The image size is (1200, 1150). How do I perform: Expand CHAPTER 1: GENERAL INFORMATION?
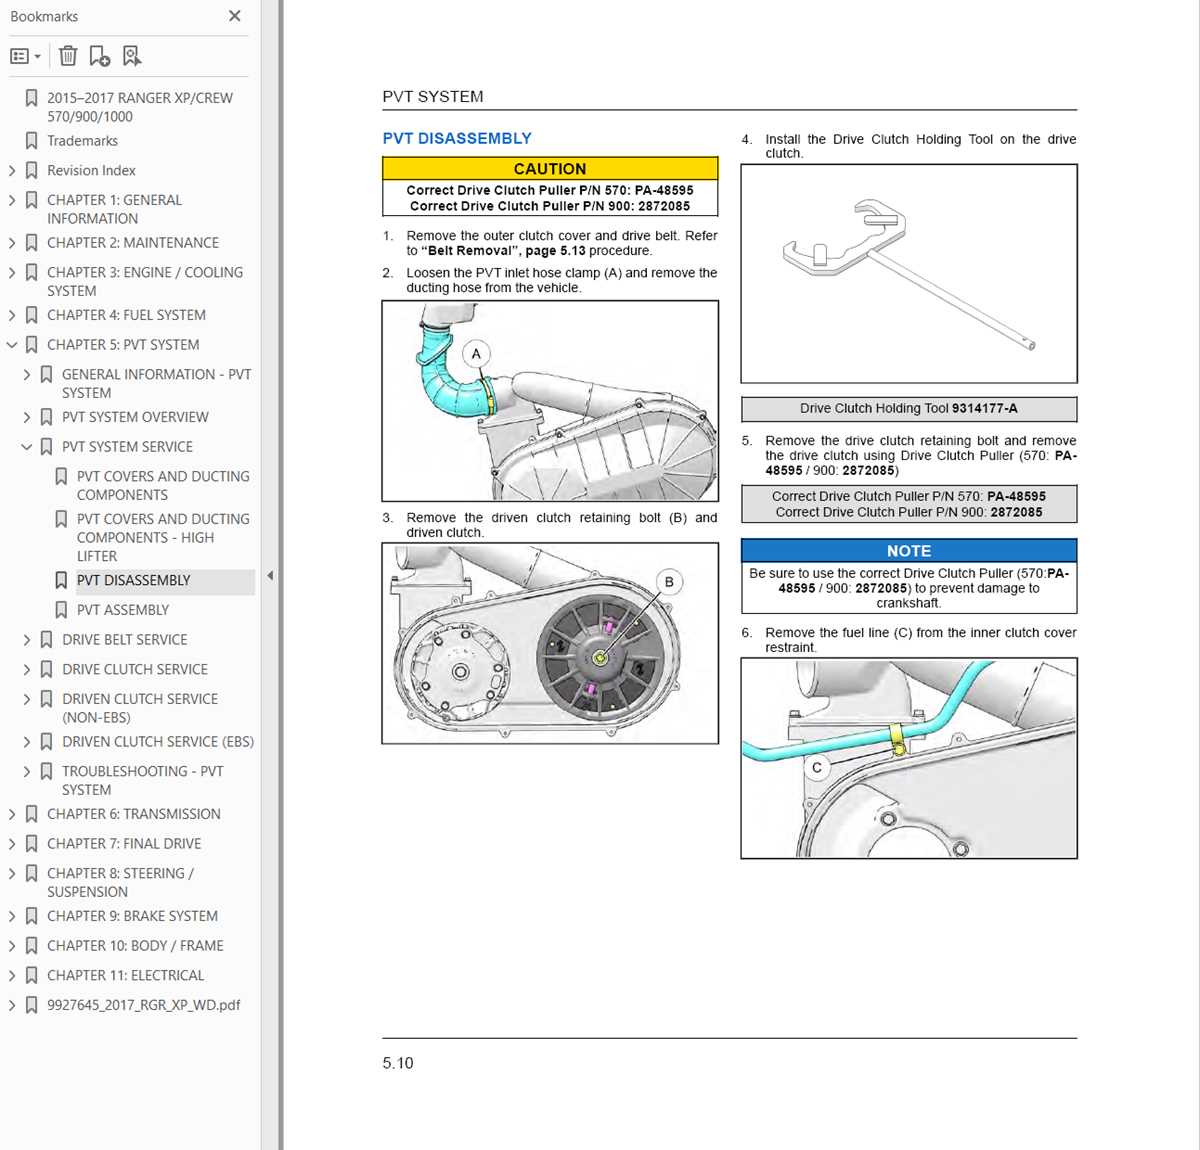pyautogui.click(x=12, y=200)
